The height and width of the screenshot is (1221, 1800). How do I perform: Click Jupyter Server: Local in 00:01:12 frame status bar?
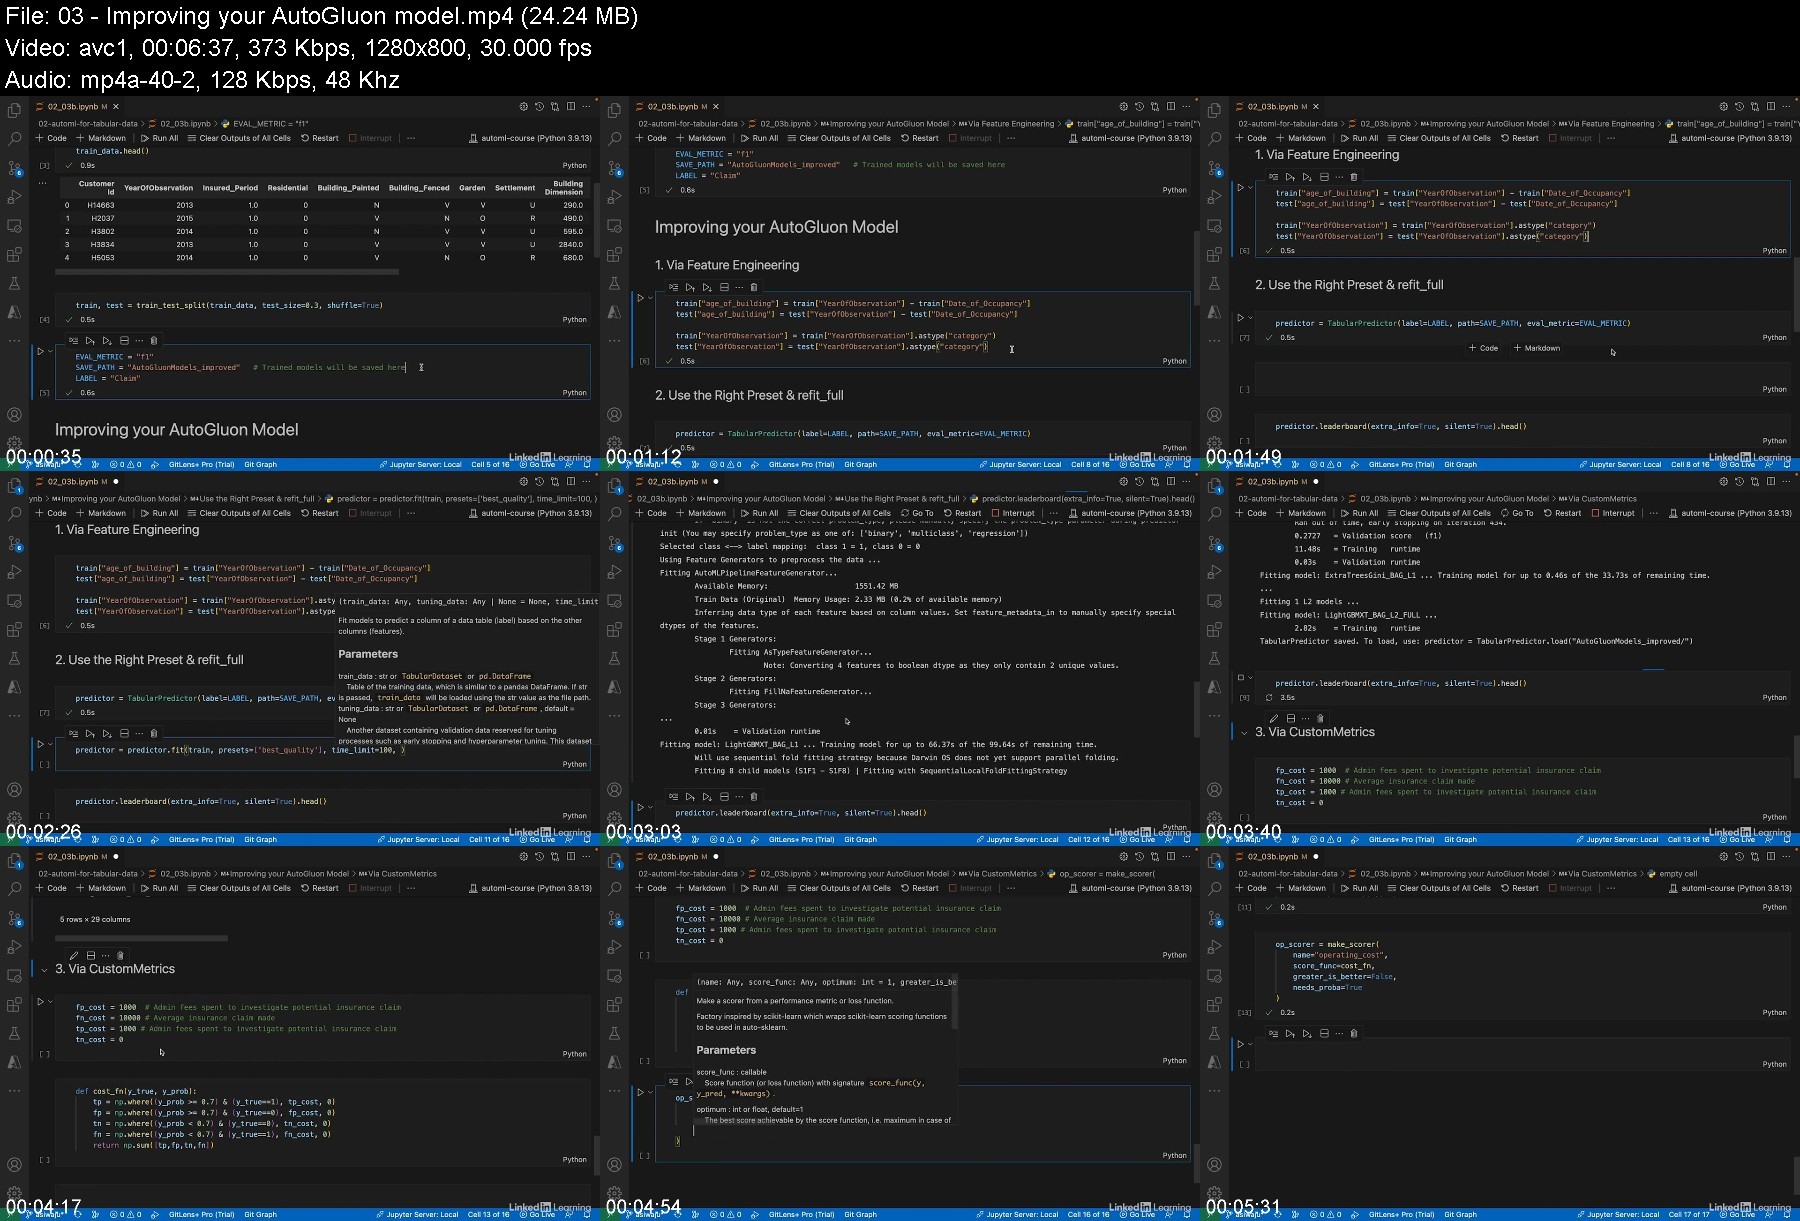[x=1021, y=465]
